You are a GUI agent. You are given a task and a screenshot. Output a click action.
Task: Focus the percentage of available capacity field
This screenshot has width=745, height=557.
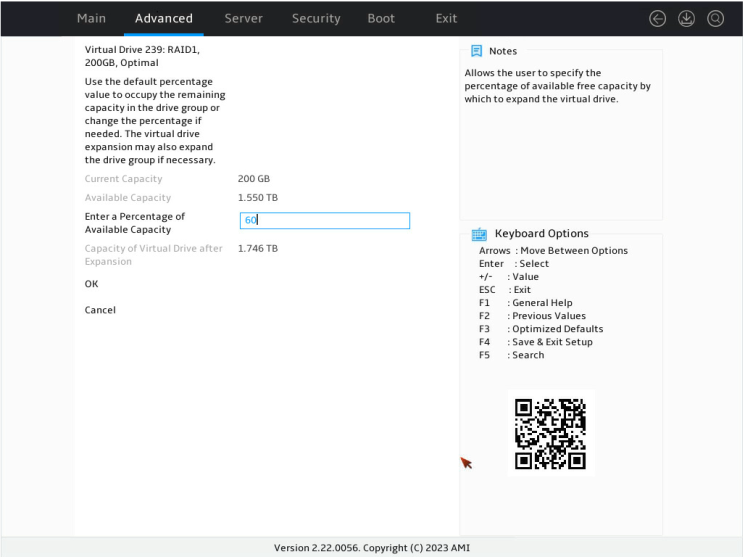pyautogui.click(x=325, y=221)
